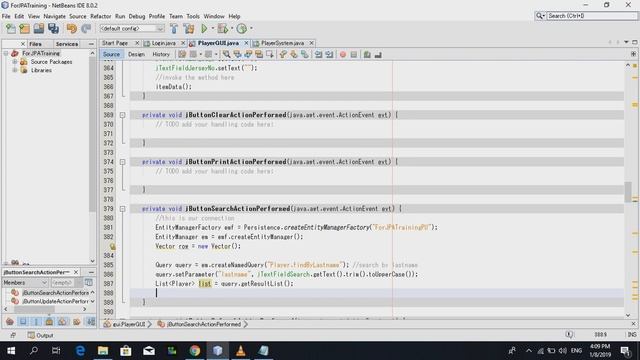Viewport: 640px width, 360px height.
Task: Toggle Fully Qualified Names filter in Navigator
Action: pos(76,322)
